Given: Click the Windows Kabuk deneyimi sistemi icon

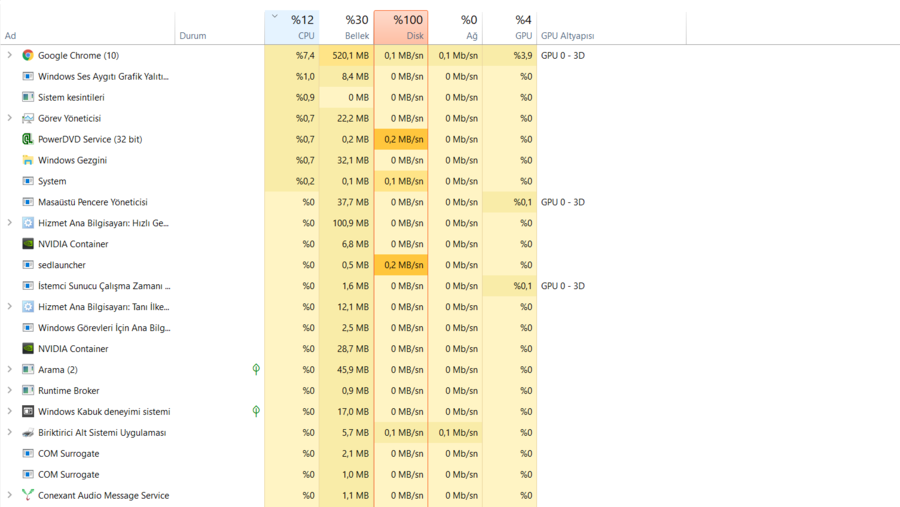Looking at the screenshot, I should [x=28, y=412].
